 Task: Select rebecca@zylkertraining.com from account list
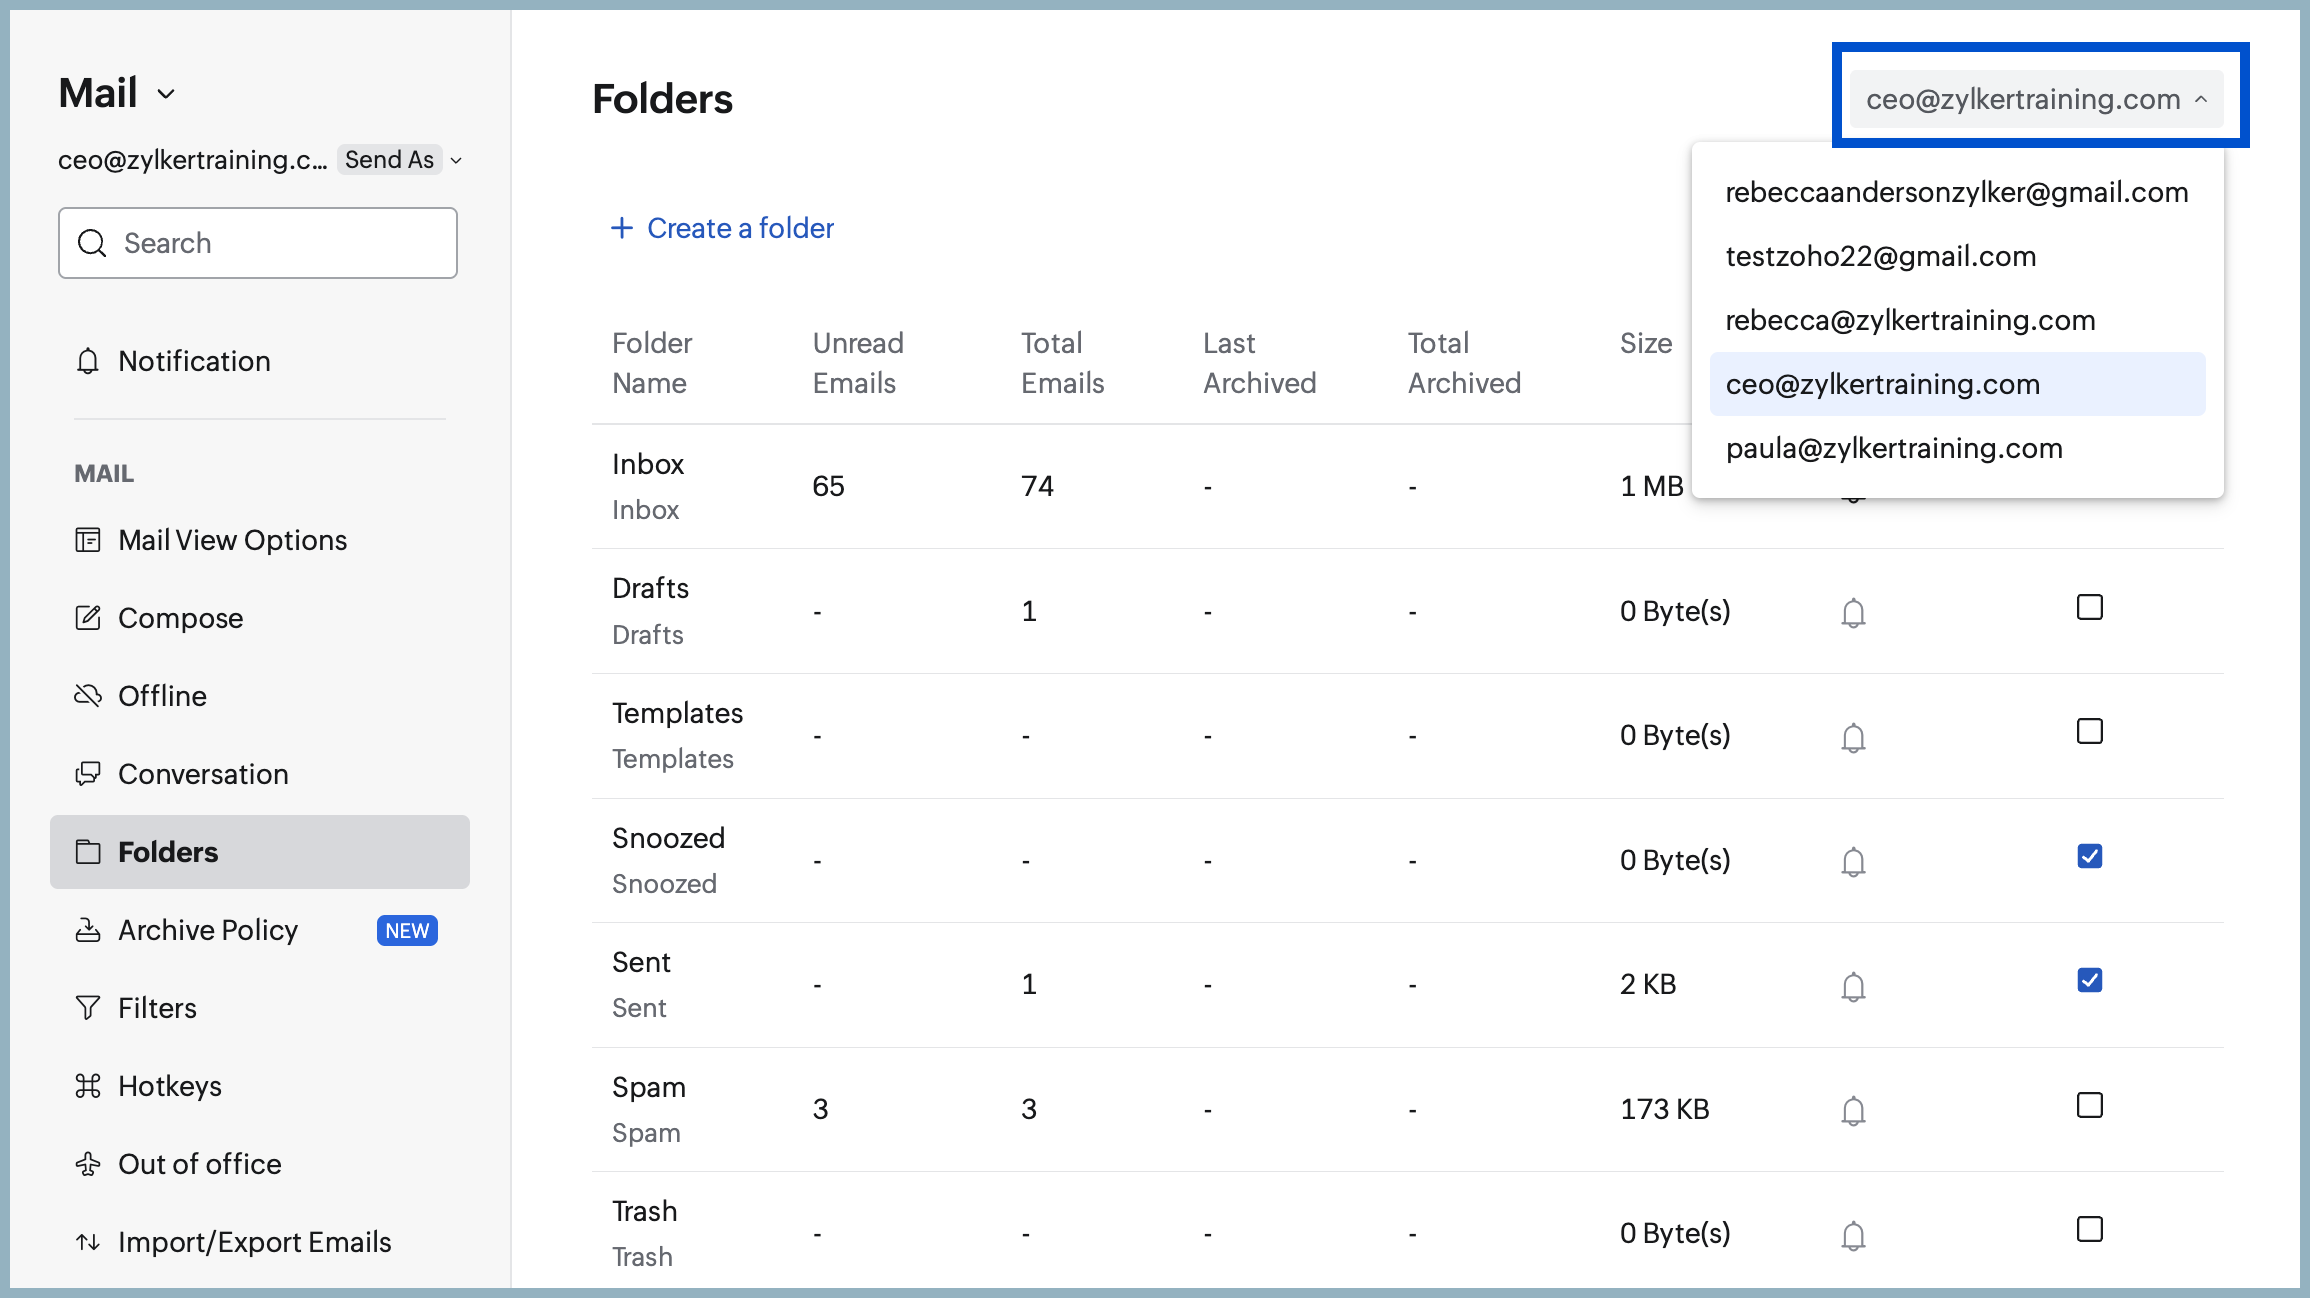click(1957, 320)
